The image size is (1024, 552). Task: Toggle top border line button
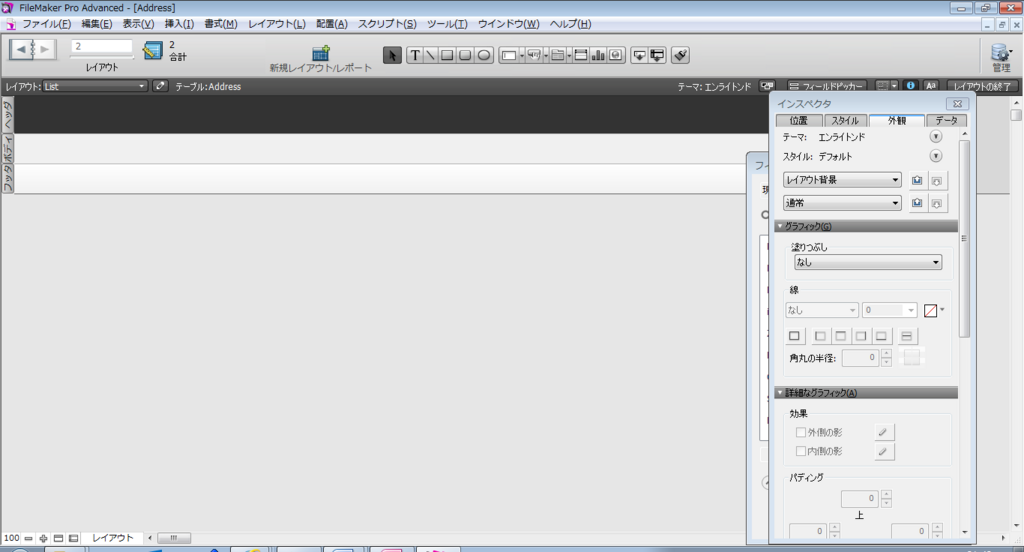point(840,336)
